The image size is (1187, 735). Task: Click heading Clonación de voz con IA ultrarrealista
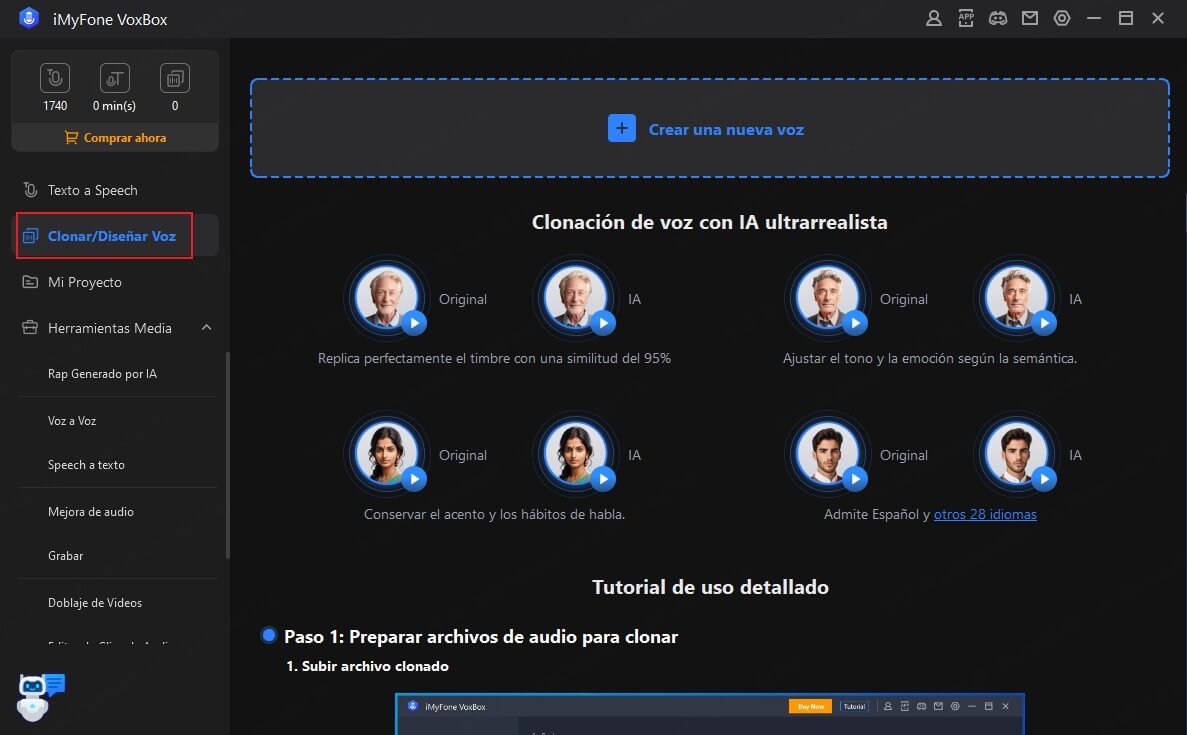tap(709, 222)
